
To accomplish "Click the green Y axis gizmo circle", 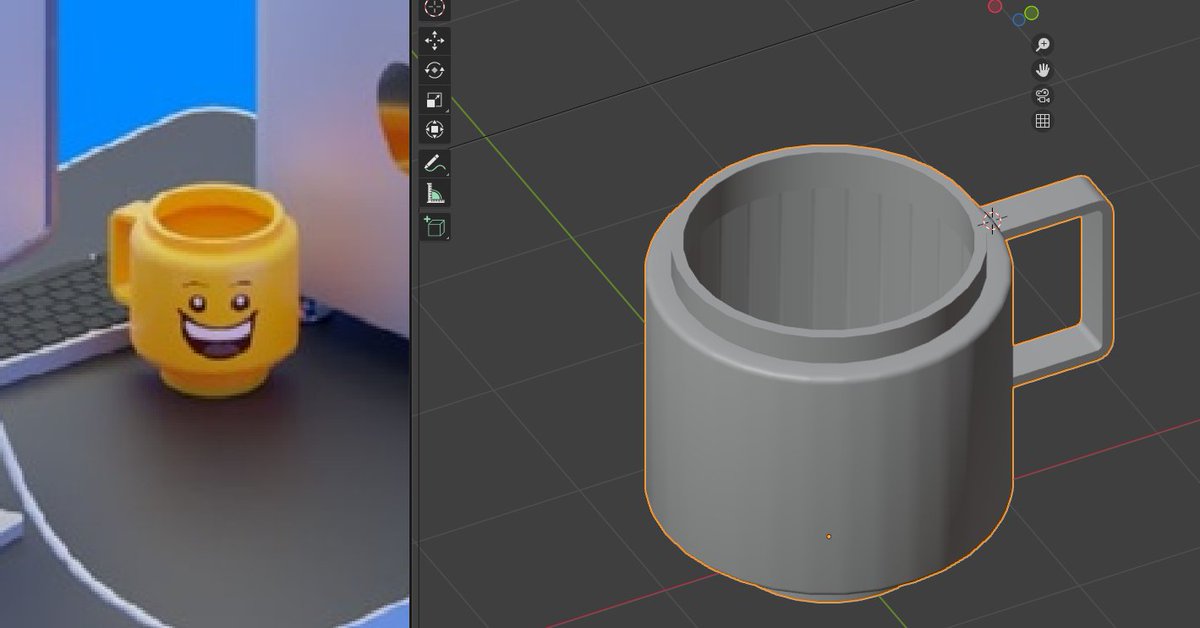I will click(x=1031, y=13).
